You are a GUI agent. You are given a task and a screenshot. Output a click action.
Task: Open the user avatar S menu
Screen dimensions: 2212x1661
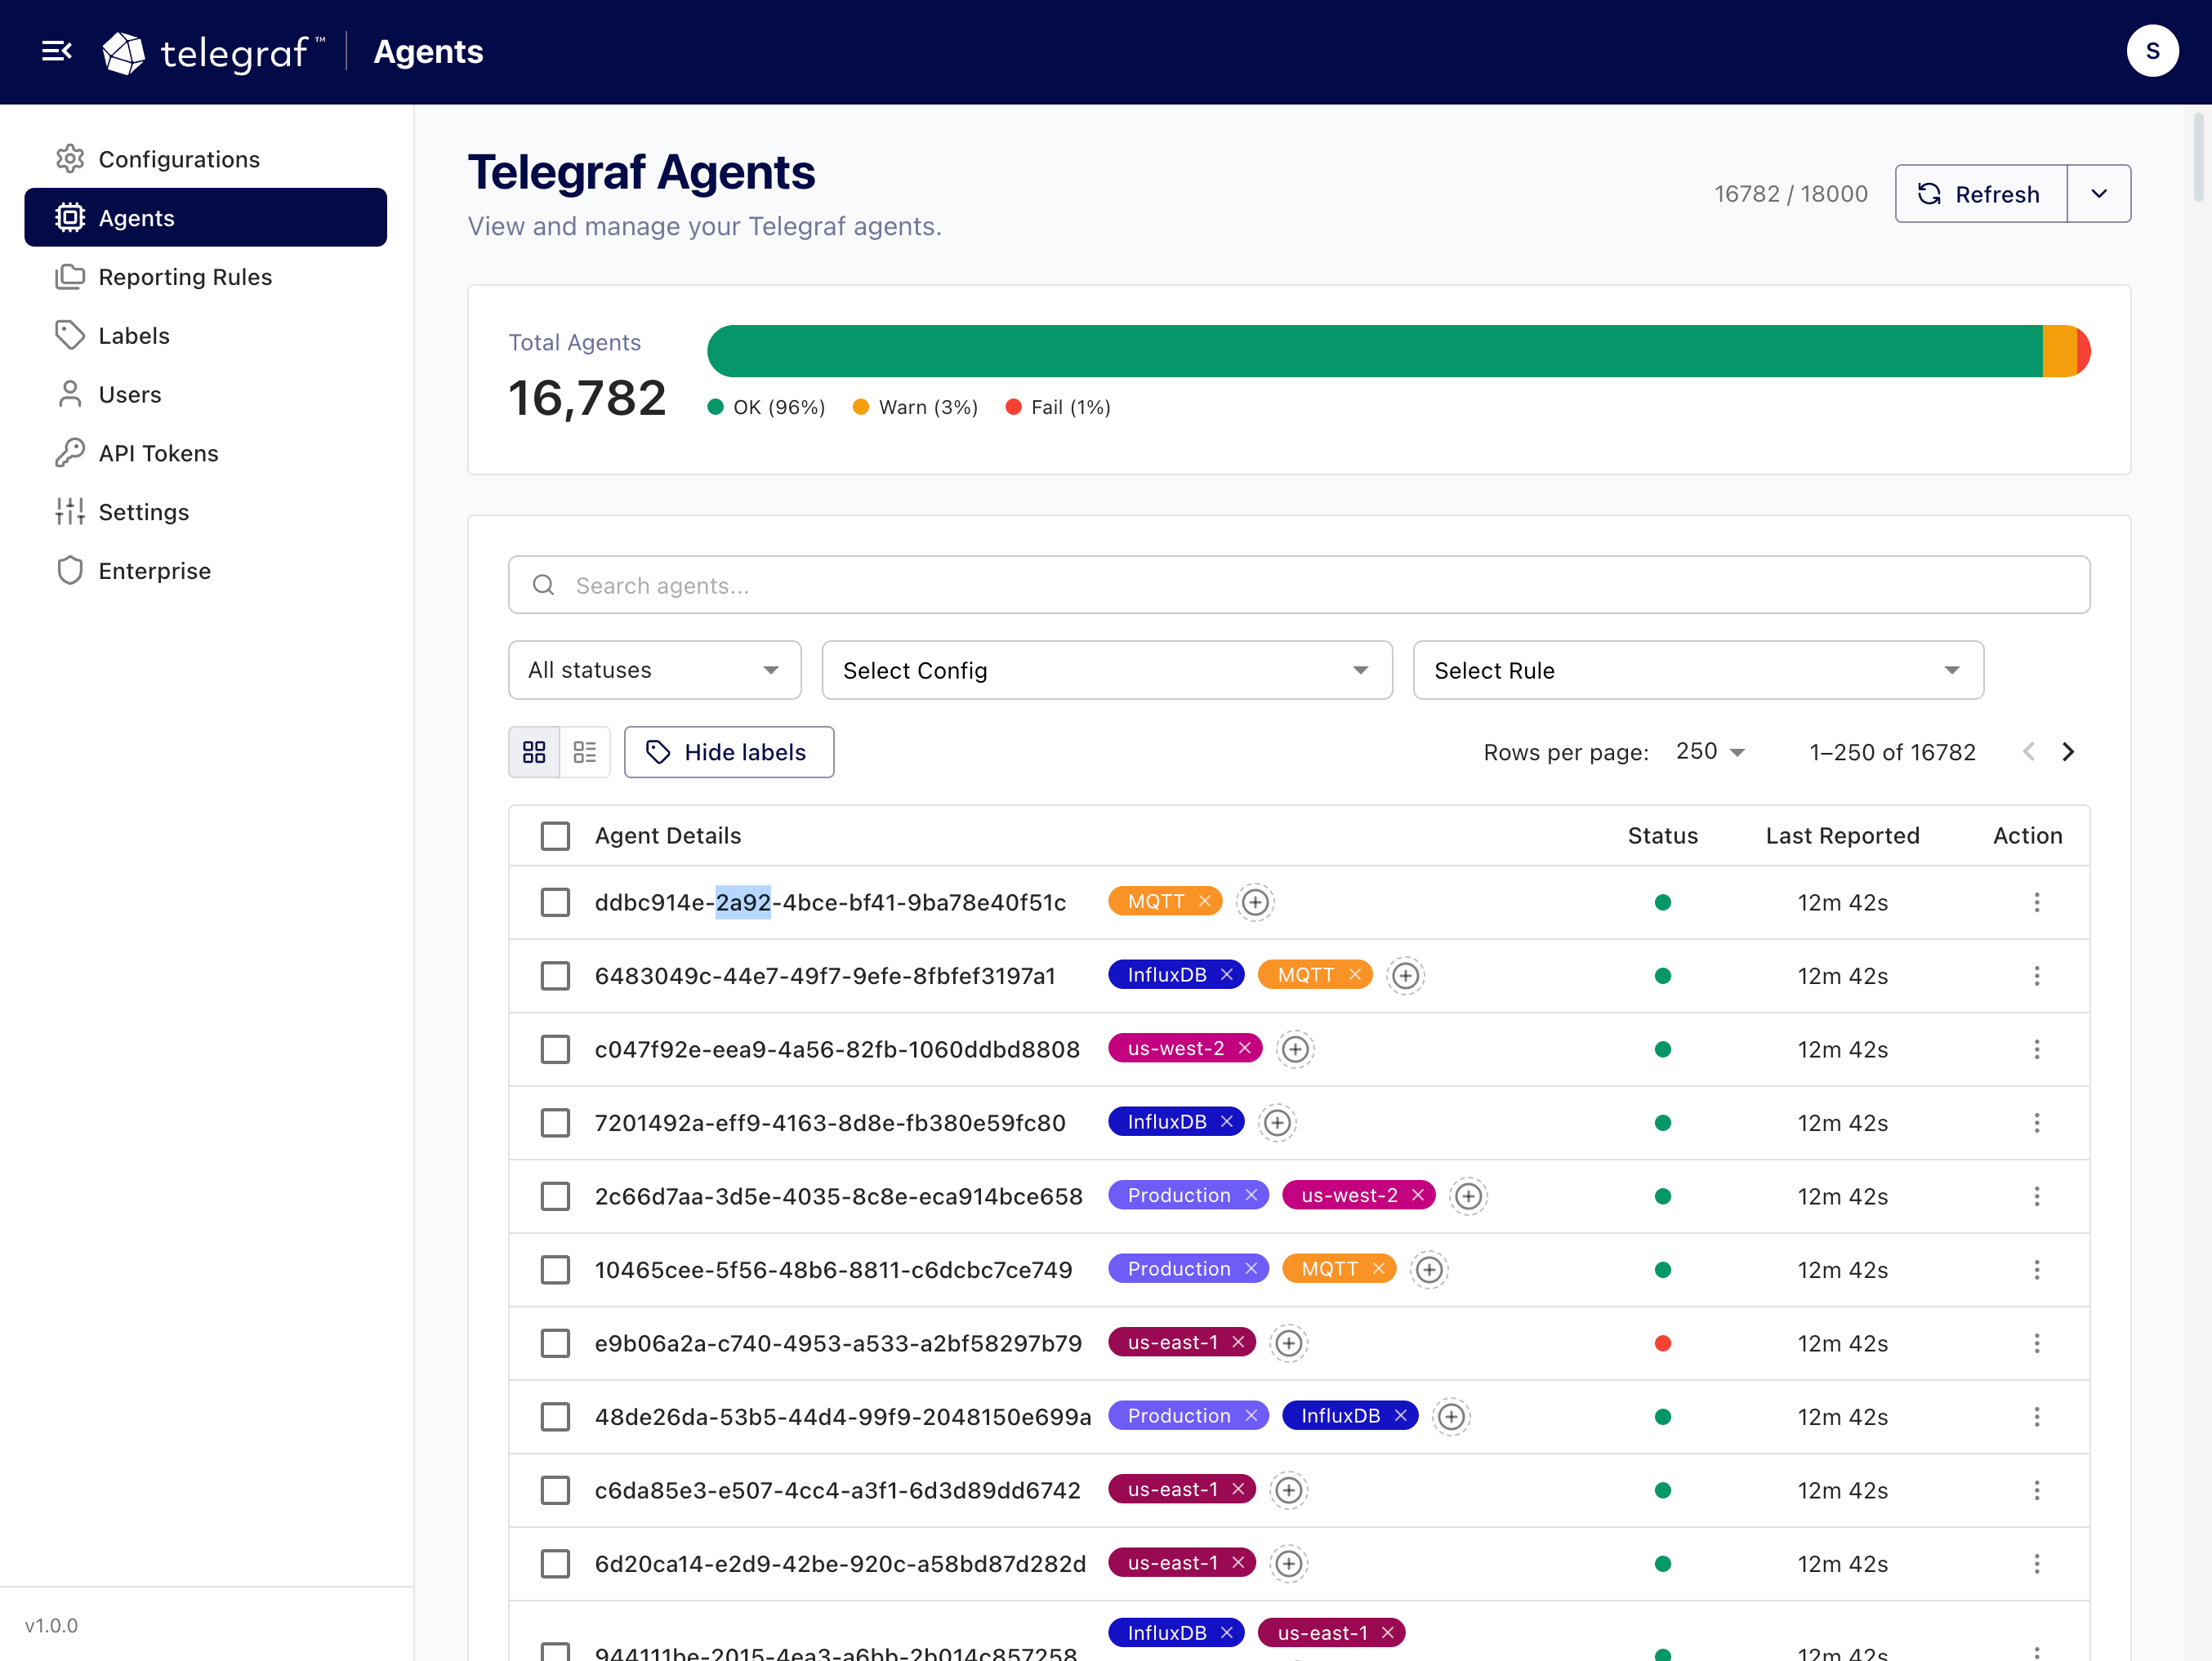pyautogui.click(x=2152, y=51)
